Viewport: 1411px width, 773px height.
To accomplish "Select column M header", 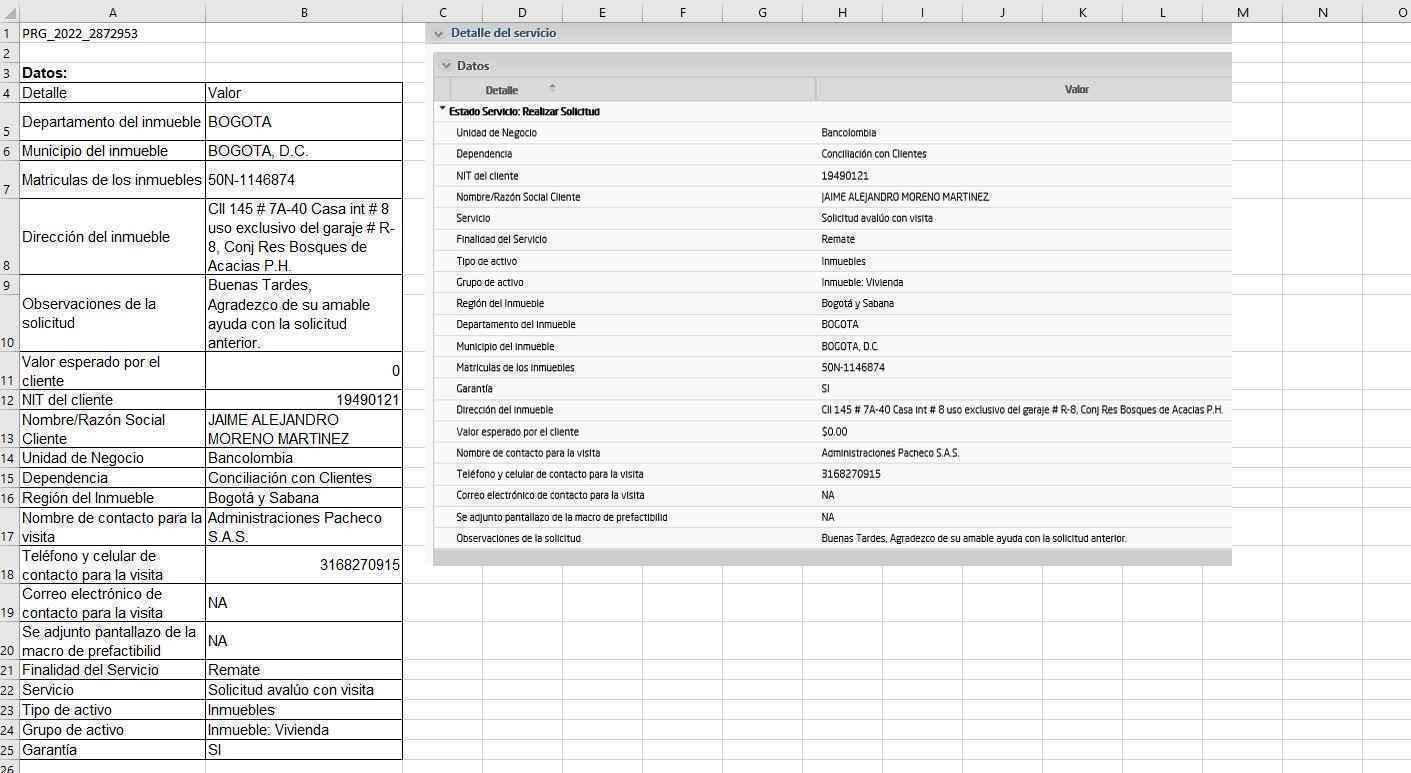I will [1242, 12].
